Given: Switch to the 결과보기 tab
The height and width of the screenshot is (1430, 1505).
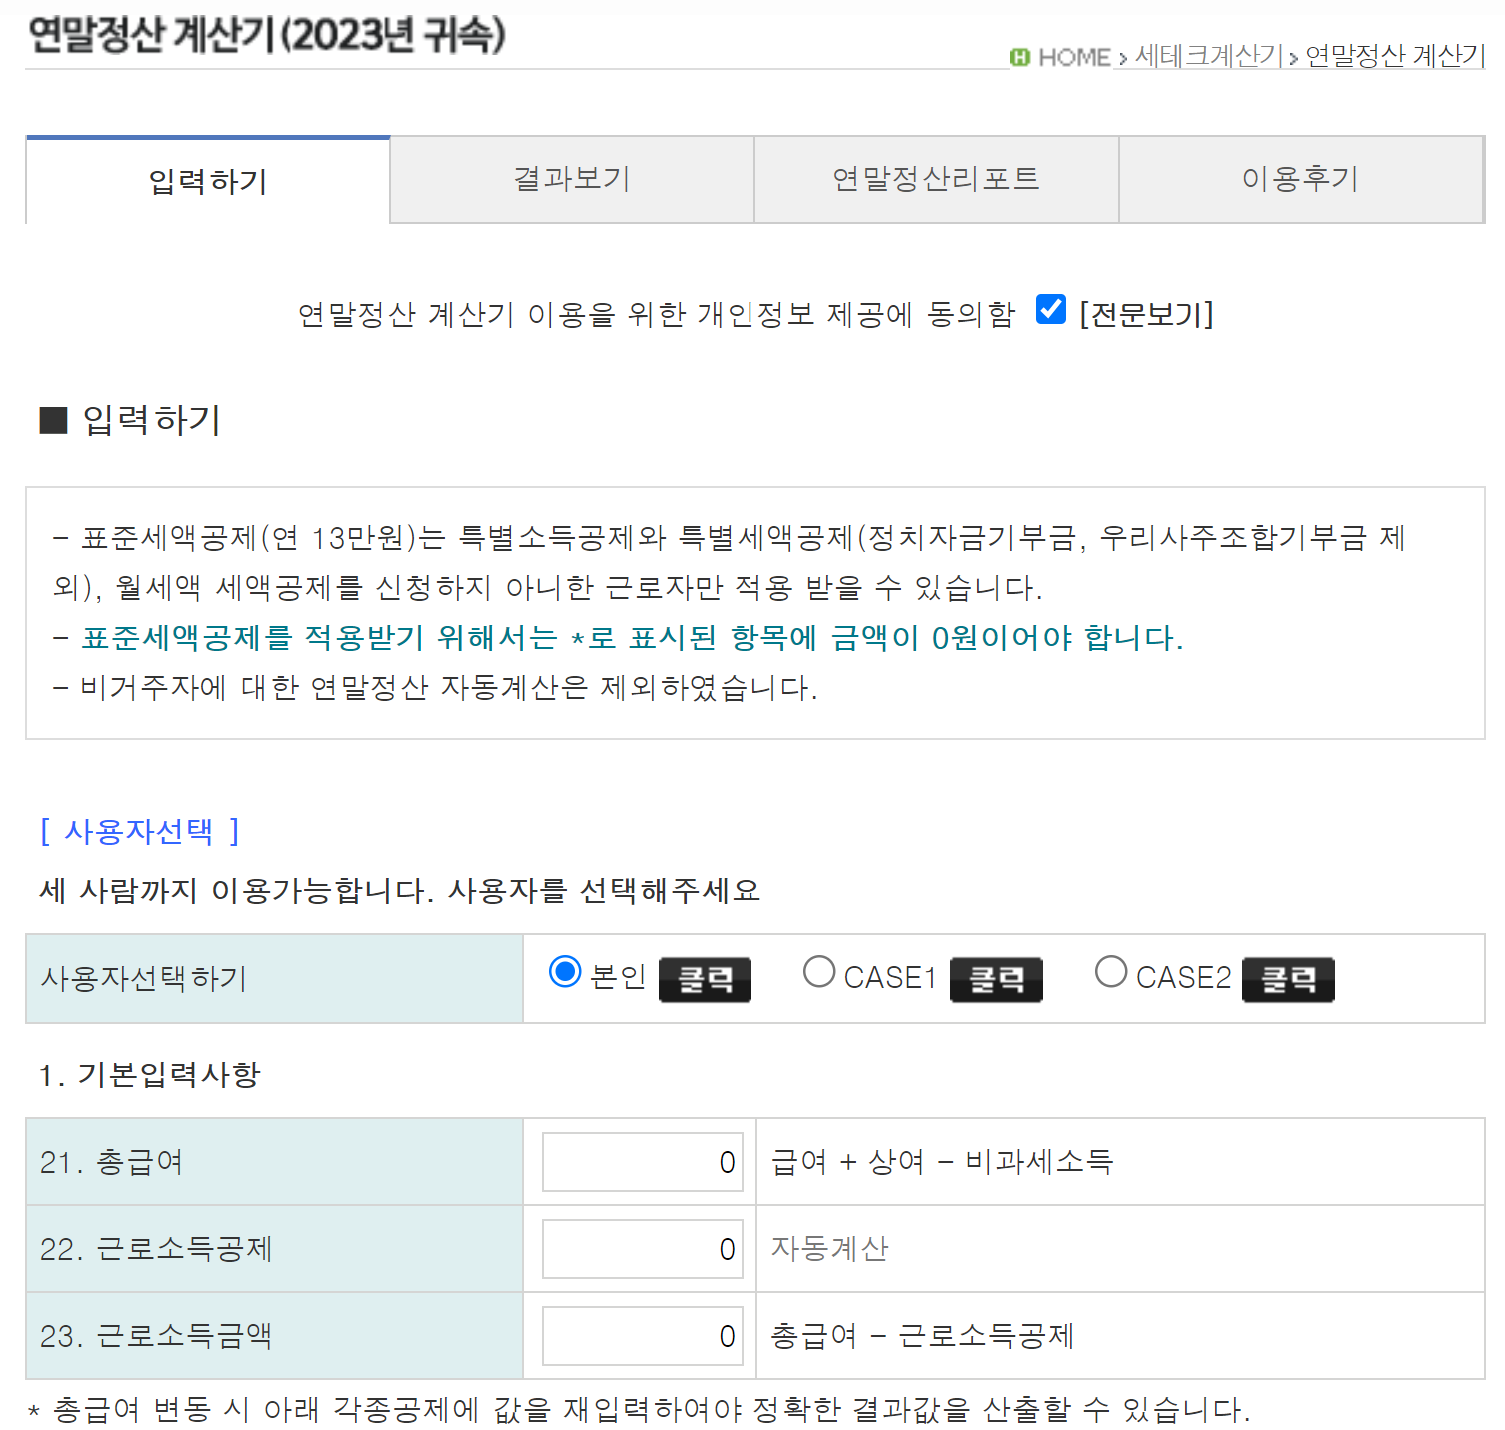Looking at the screenshot, I should [572, 179].
